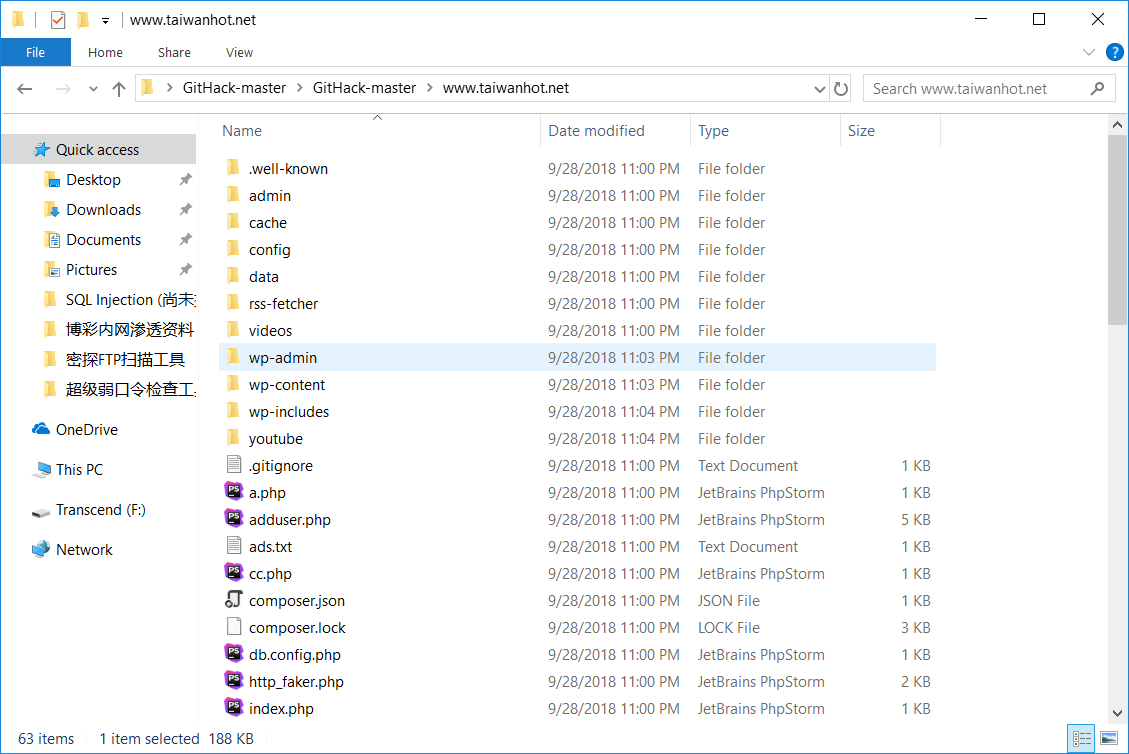The image size is (1129, 754).
Task: Select Quick access in navigation pane
Action: [x=97, y=150]
